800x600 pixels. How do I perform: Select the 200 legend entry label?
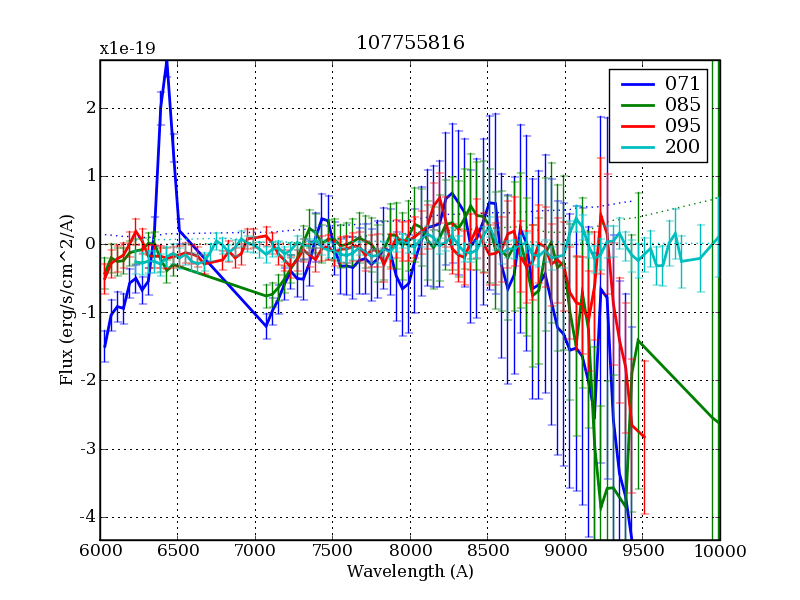coord(682,148)
